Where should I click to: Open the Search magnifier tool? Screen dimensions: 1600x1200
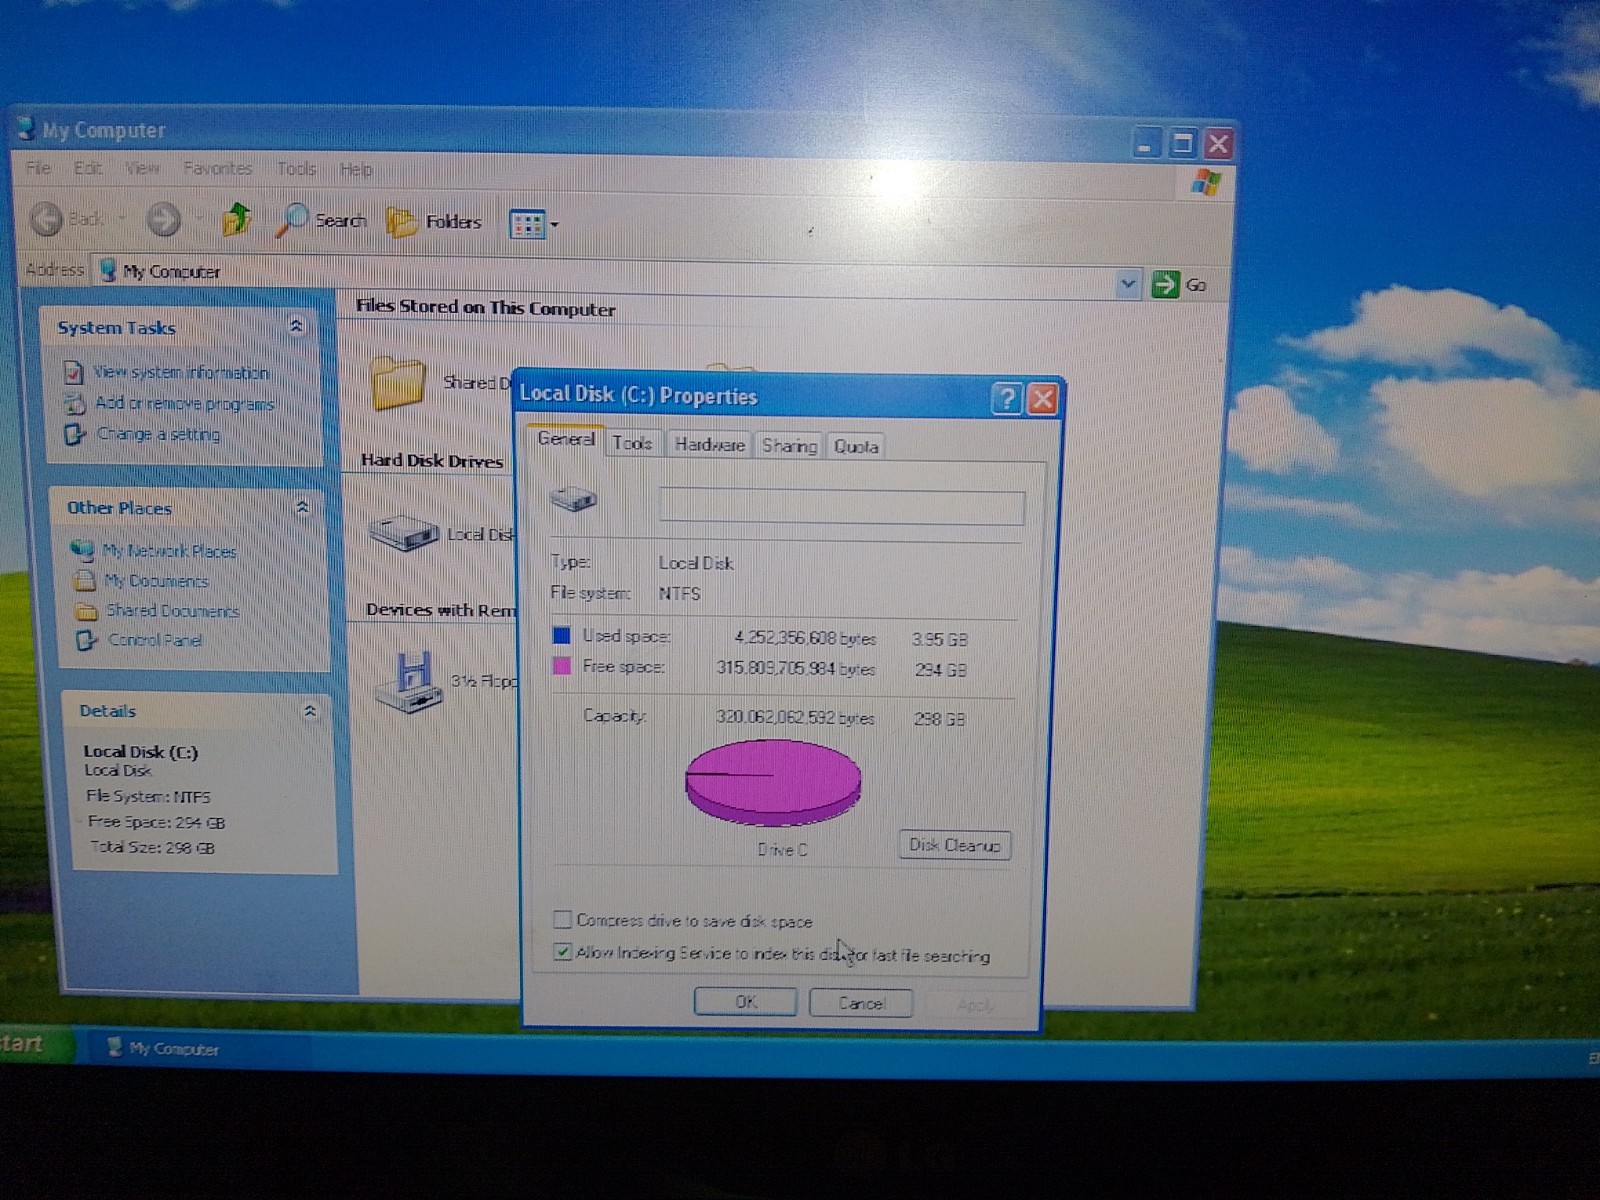click(321, 221)
